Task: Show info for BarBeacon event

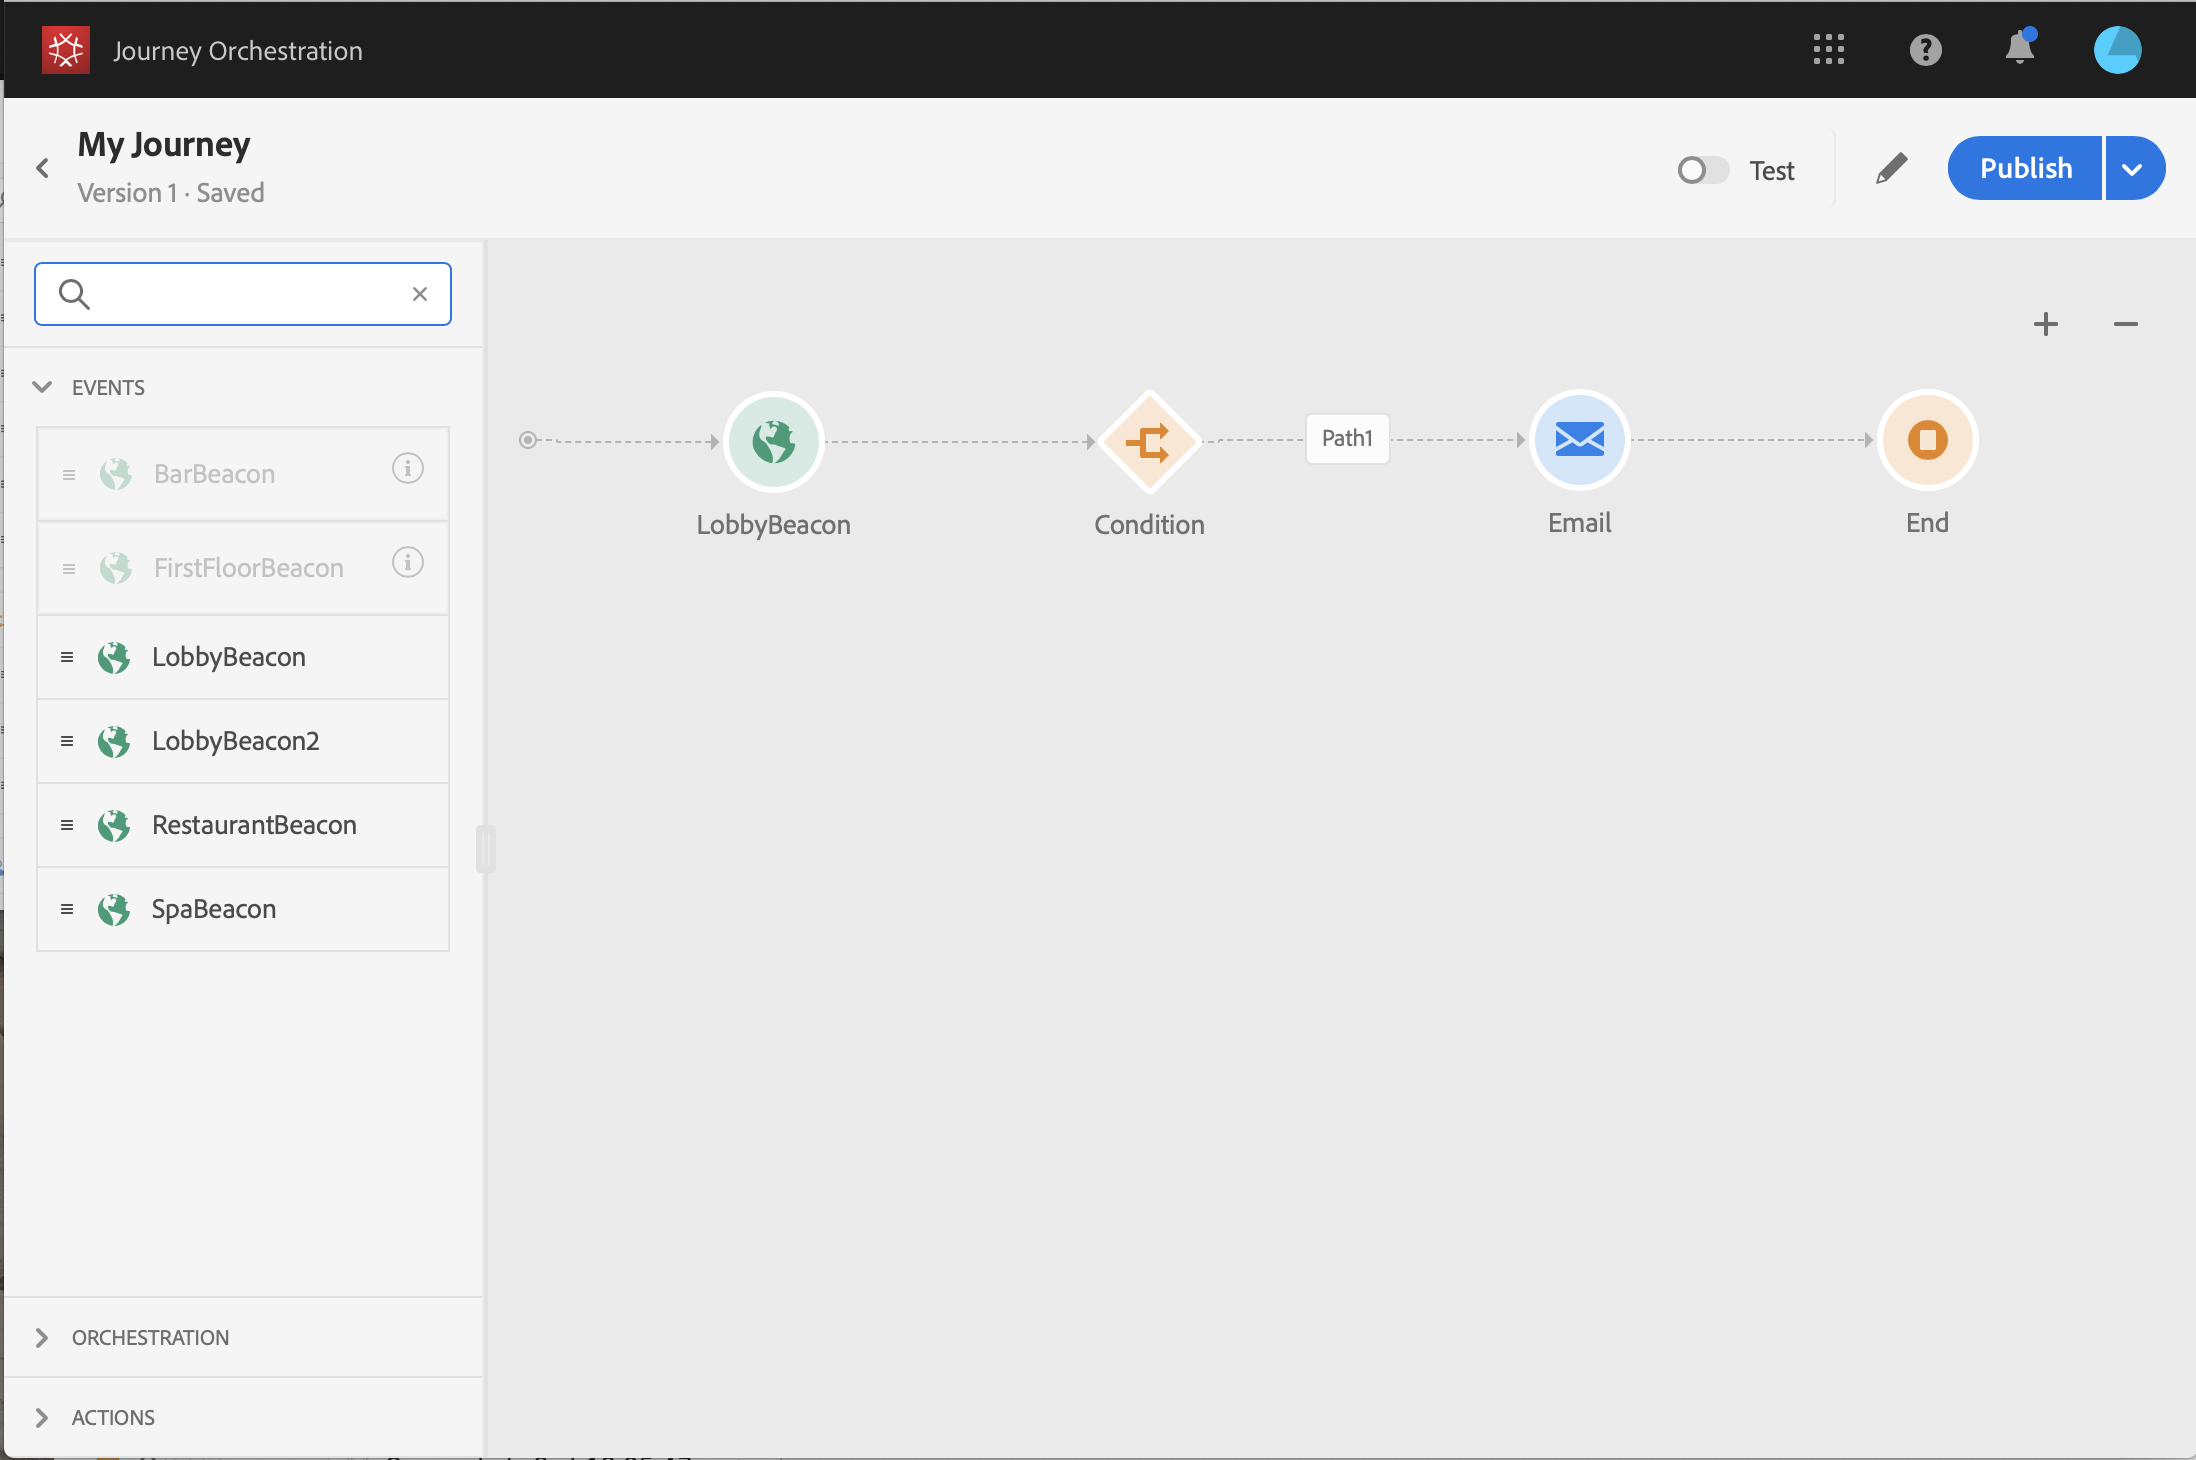Action: (407, 468)
